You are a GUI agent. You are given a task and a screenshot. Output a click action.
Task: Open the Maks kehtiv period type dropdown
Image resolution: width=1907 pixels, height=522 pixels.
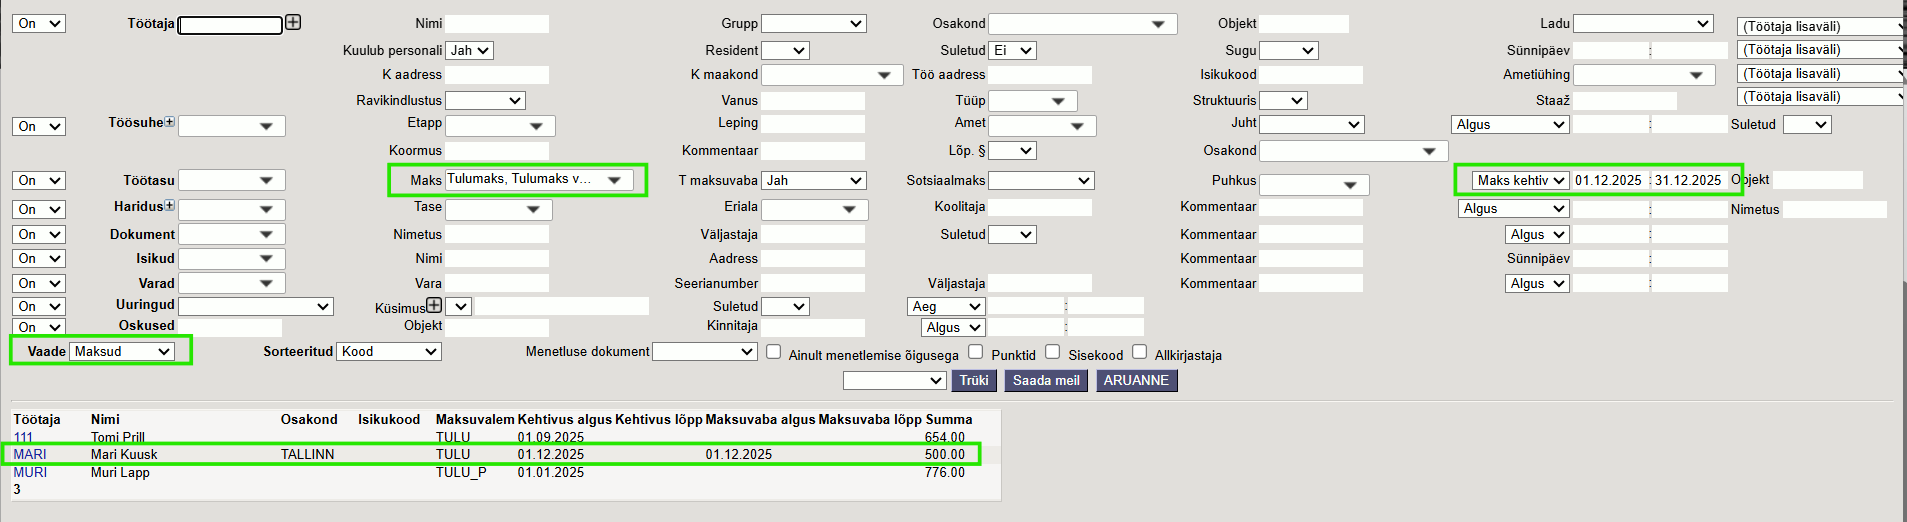pyautogui.click(x=1520, y=181)
